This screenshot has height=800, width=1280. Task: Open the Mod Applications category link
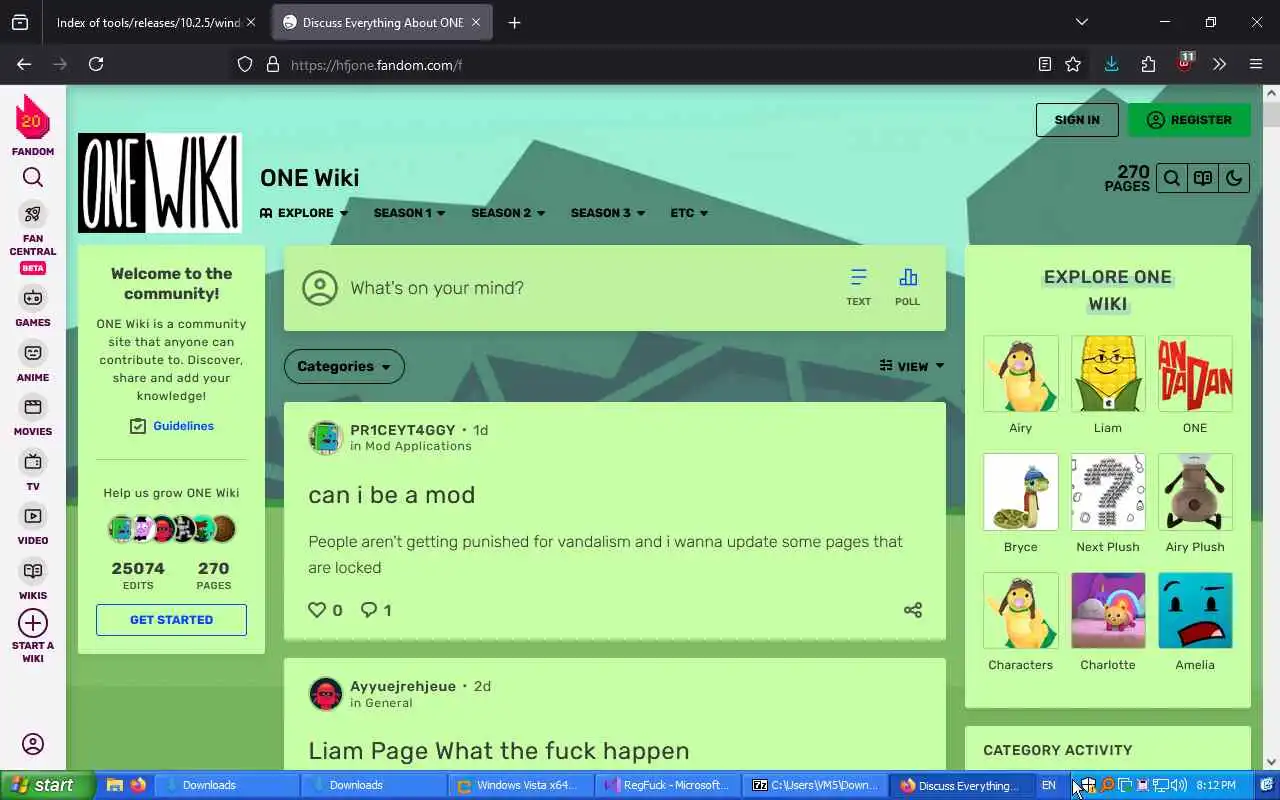(x=418, y=446)
